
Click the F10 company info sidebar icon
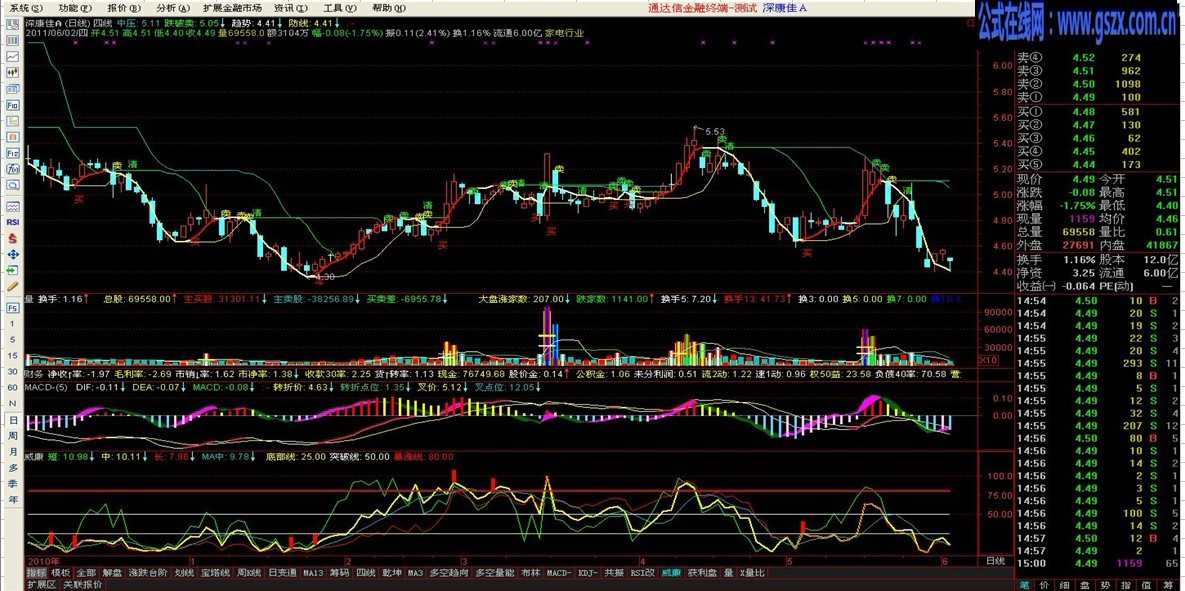point(13,105)
